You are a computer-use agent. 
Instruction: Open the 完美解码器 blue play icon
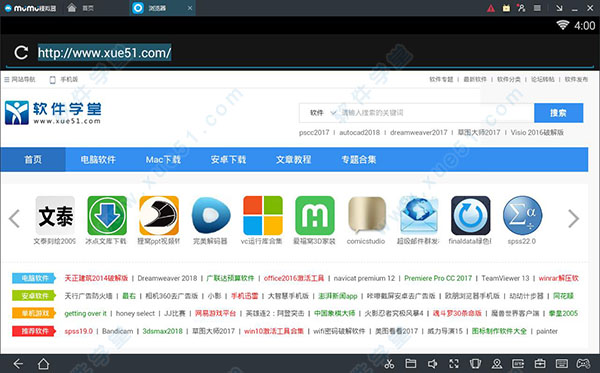211,215
